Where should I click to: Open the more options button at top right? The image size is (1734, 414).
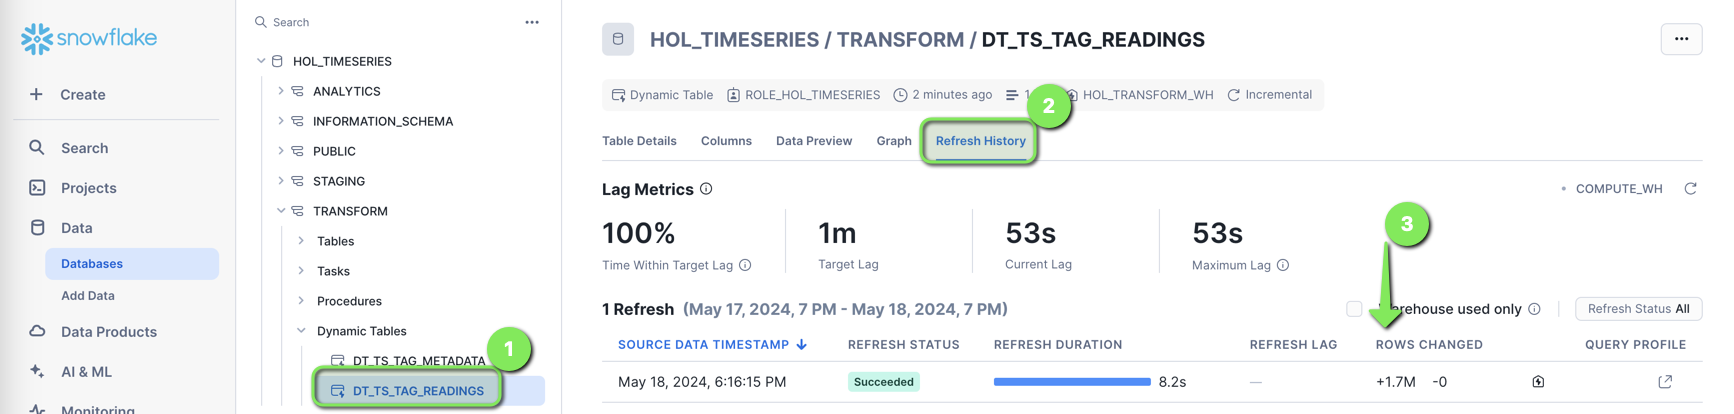point(1681,39)
